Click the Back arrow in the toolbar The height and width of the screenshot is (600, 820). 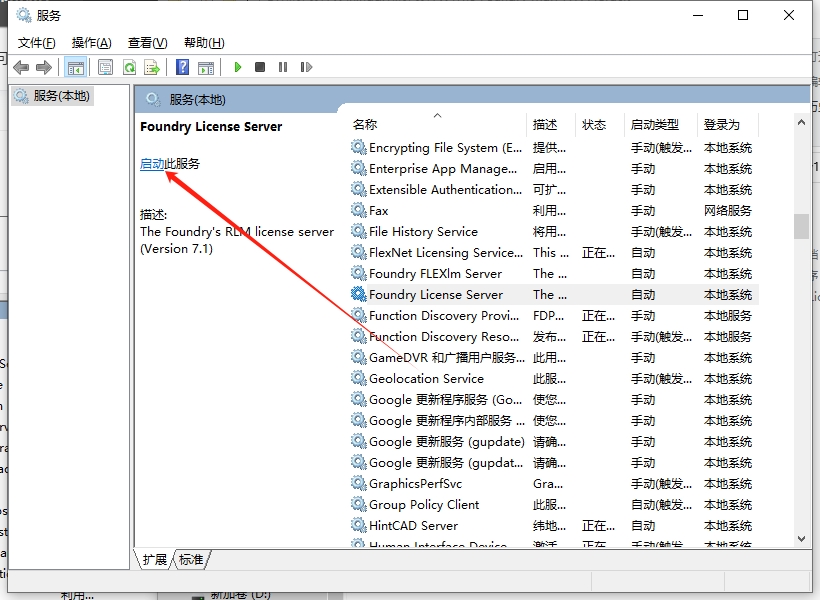pos(21,67)
